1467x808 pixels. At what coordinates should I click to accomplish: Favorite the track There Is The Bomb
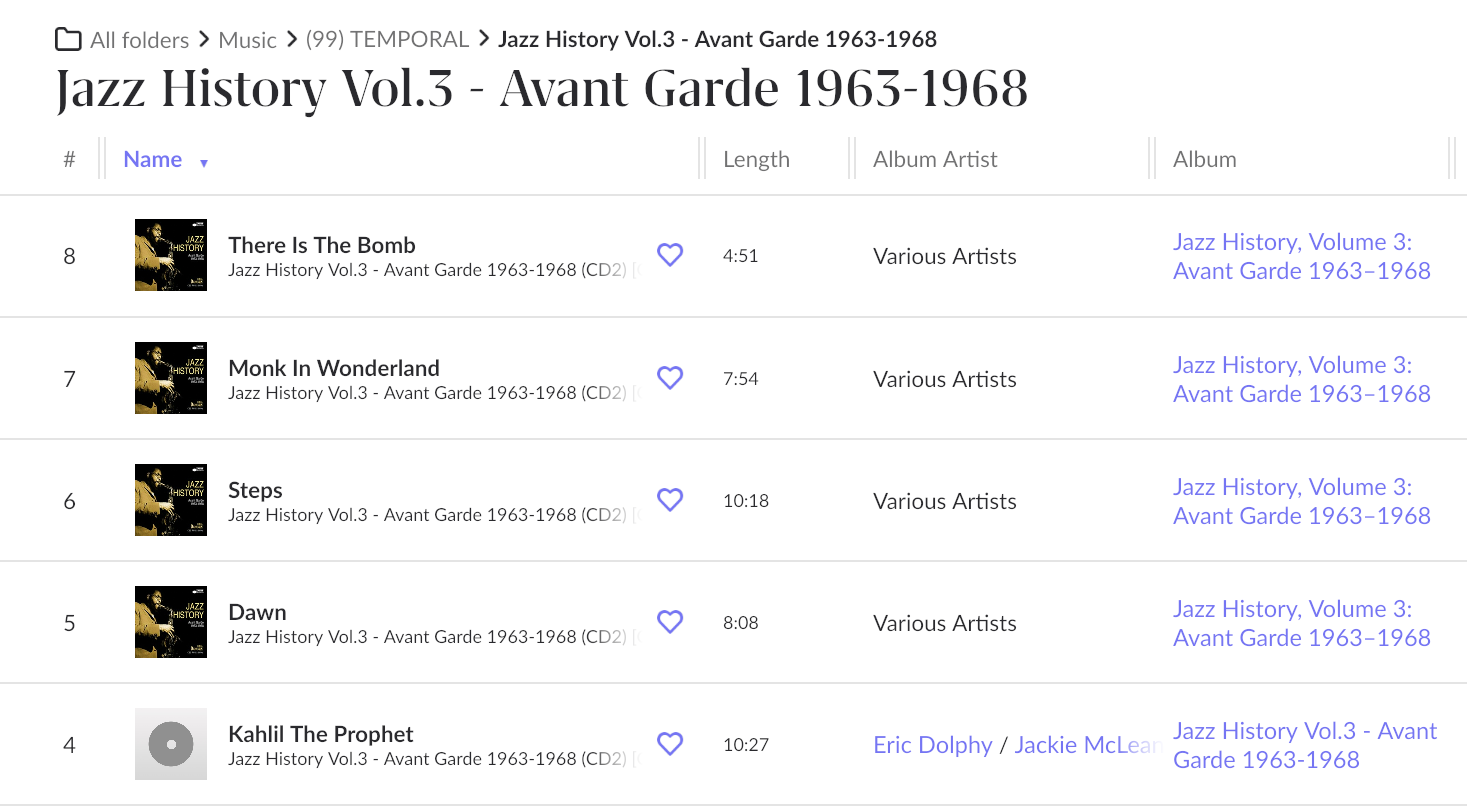(x=670, y=255)
